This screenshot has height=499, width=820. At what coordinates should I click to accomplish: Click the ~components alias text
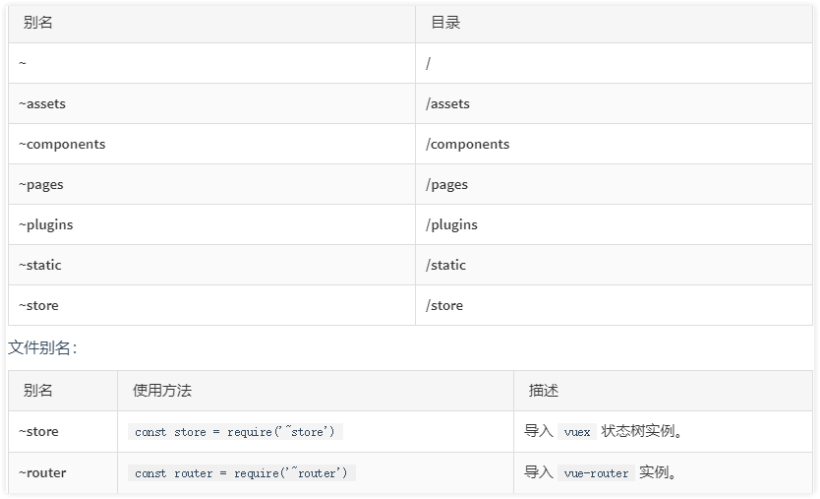pyautogui.click(x=62, y=144)
